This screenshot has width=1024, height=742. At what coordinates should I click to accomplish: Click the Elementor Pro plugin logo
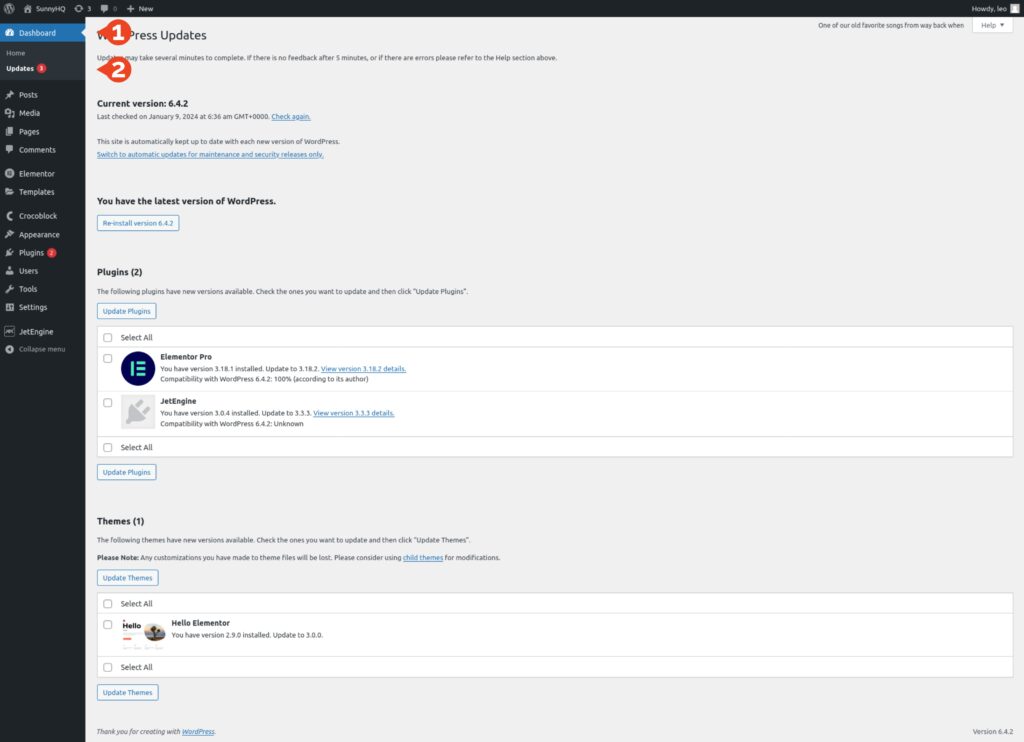[x=137, y=366]
